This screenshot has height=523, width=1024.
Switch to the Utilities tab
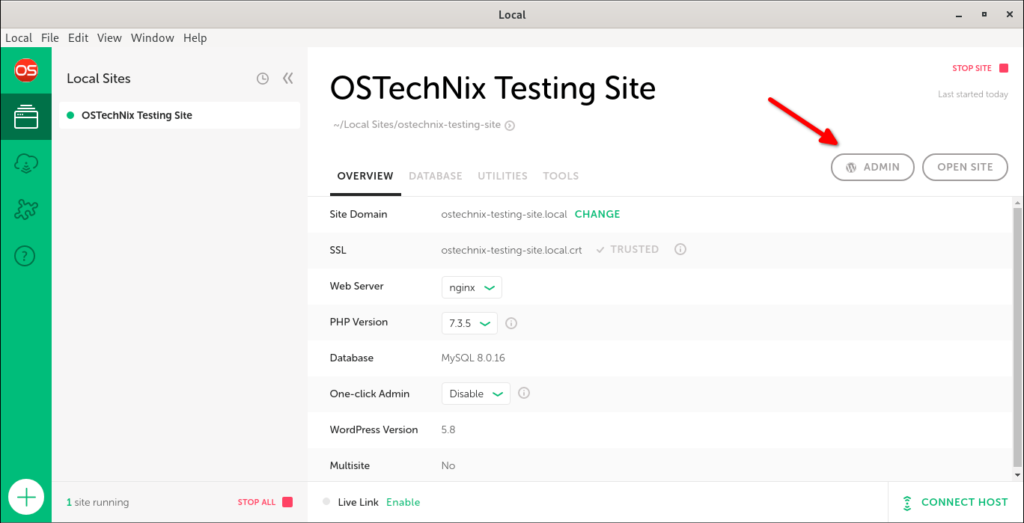pos(503,176)
